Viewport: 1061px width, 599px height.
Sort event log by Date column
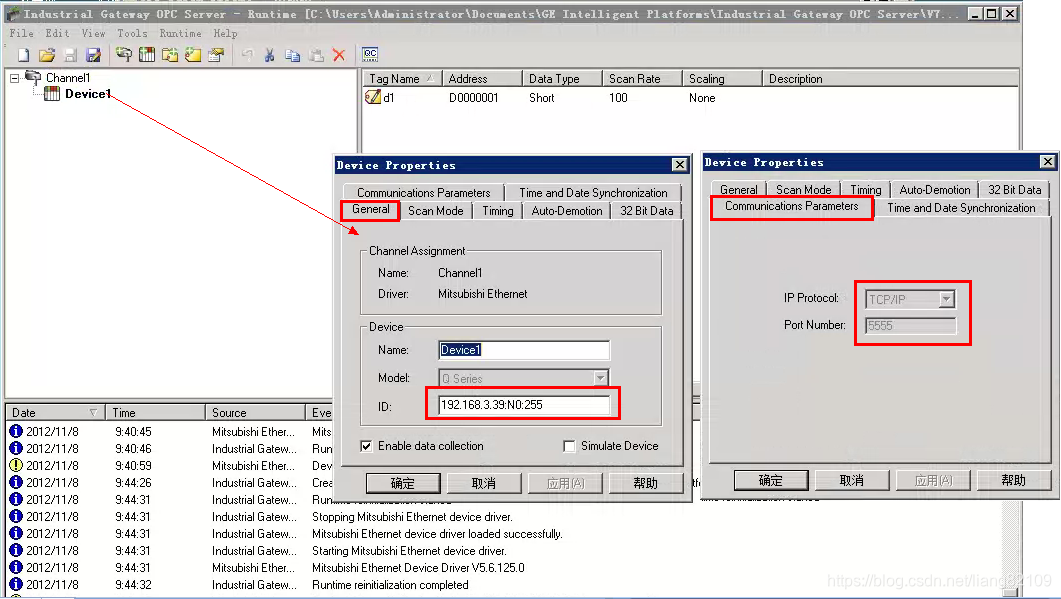tap(54, 412)
